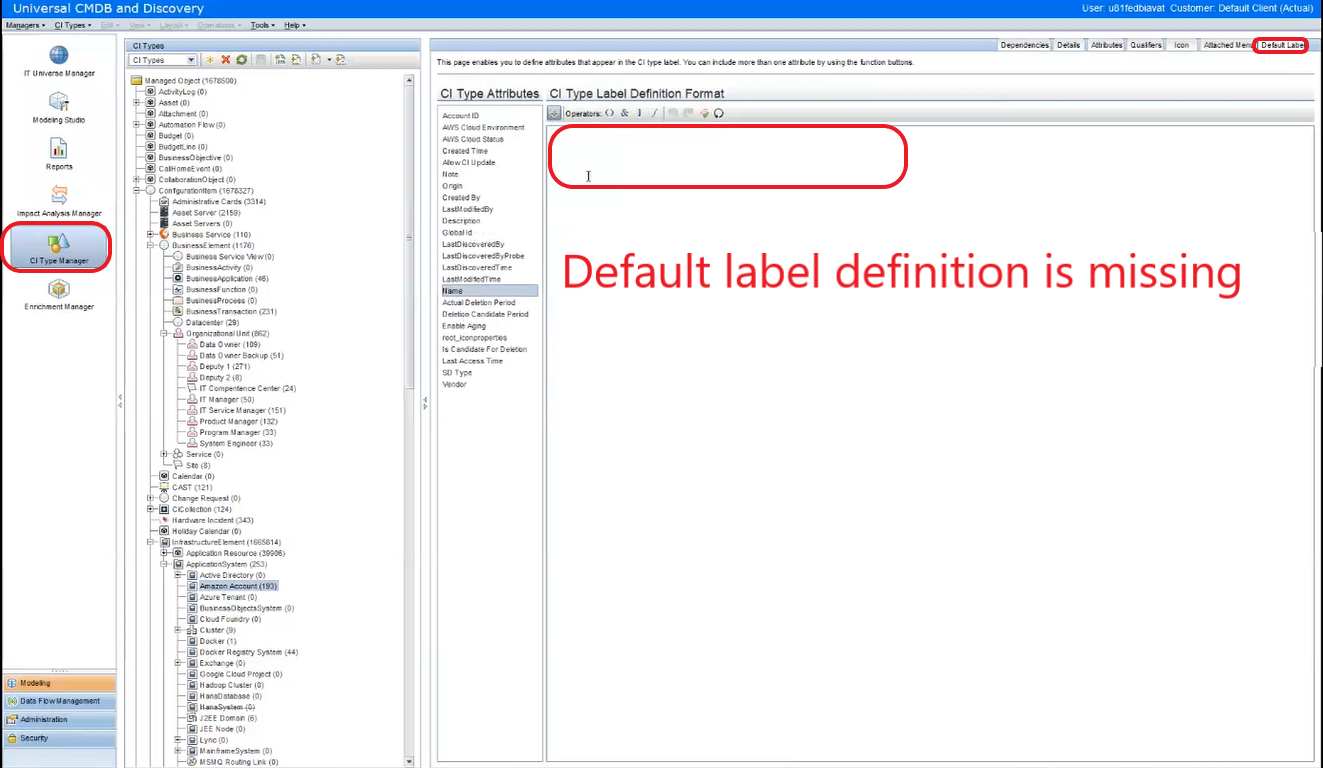
Task: Switch to the Qualifiers tab
Action: coord(1145,44)
